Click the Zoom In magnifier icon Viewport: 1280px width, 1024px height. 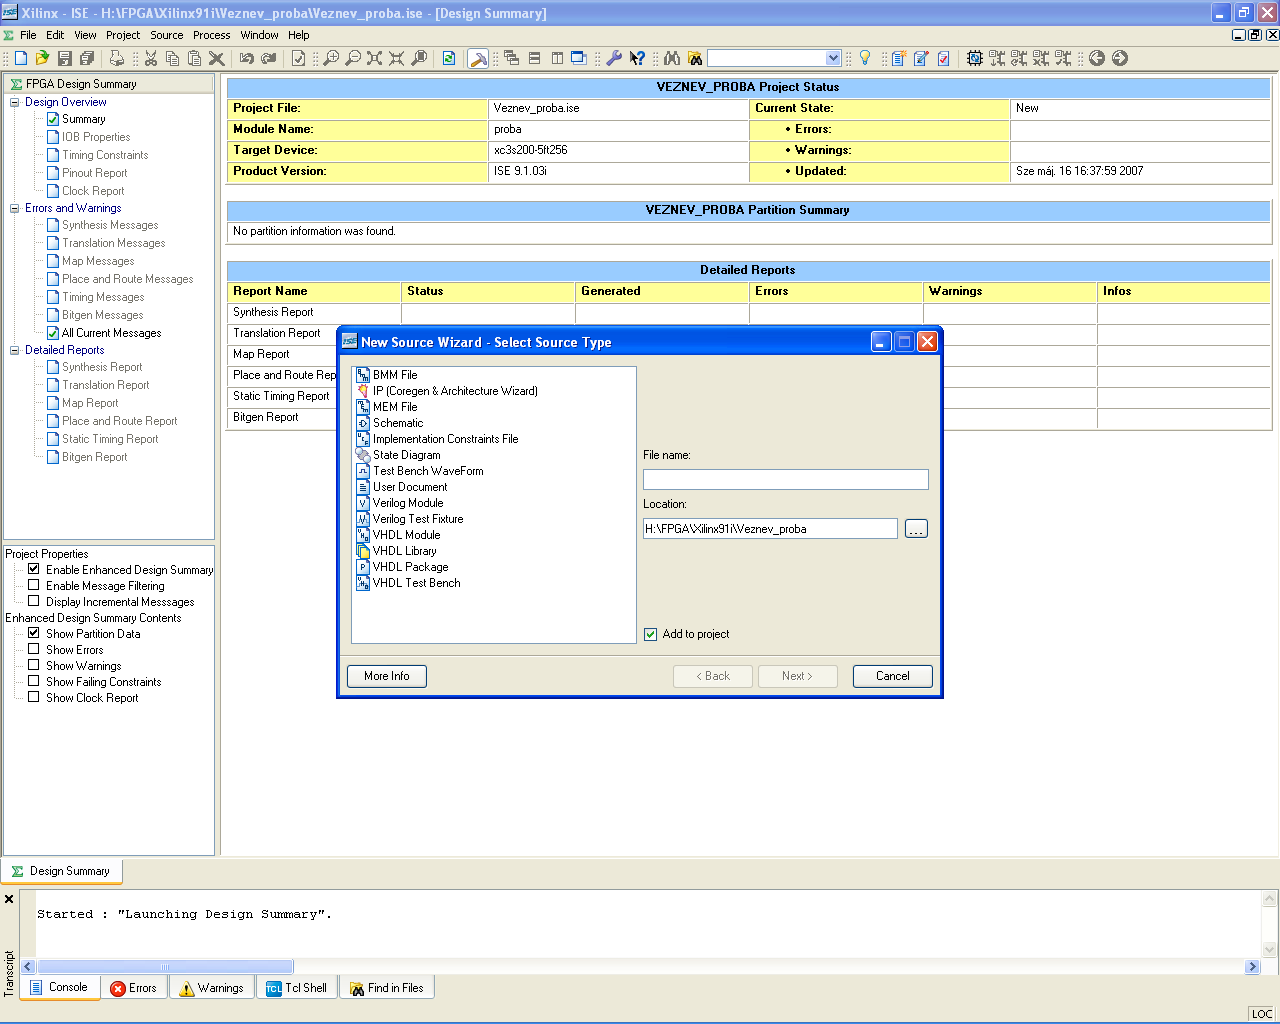click(x=331, y=58)
